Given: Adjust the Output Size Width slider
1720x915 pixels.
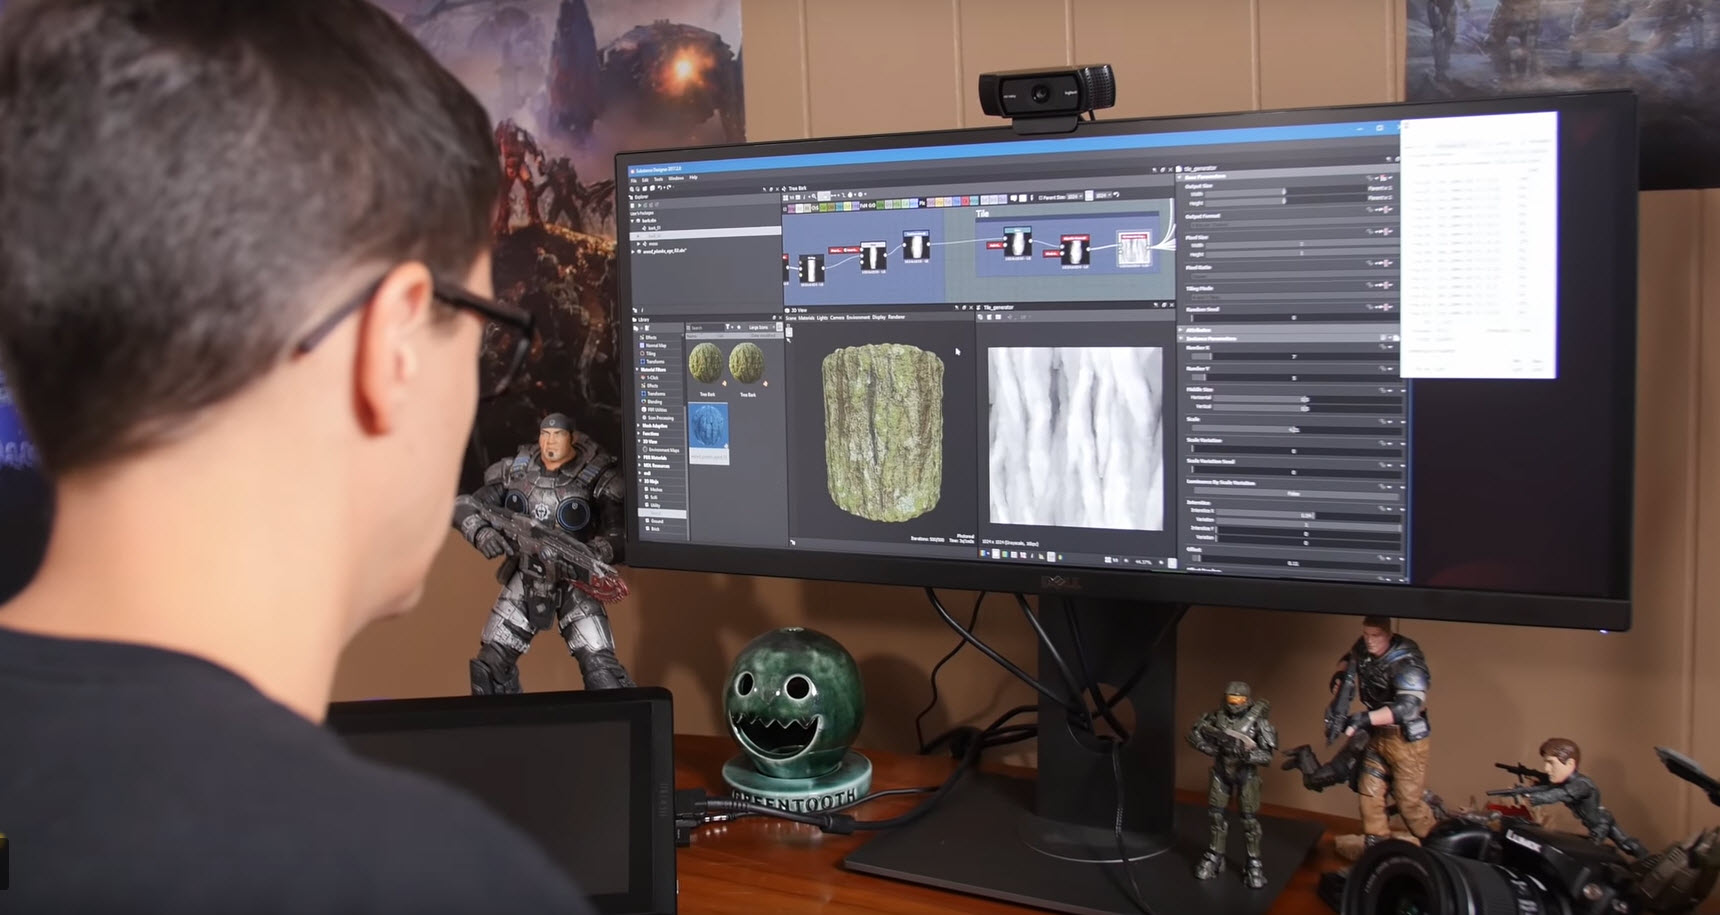Looking at the screenshot, I should [x=1286, y=191].
